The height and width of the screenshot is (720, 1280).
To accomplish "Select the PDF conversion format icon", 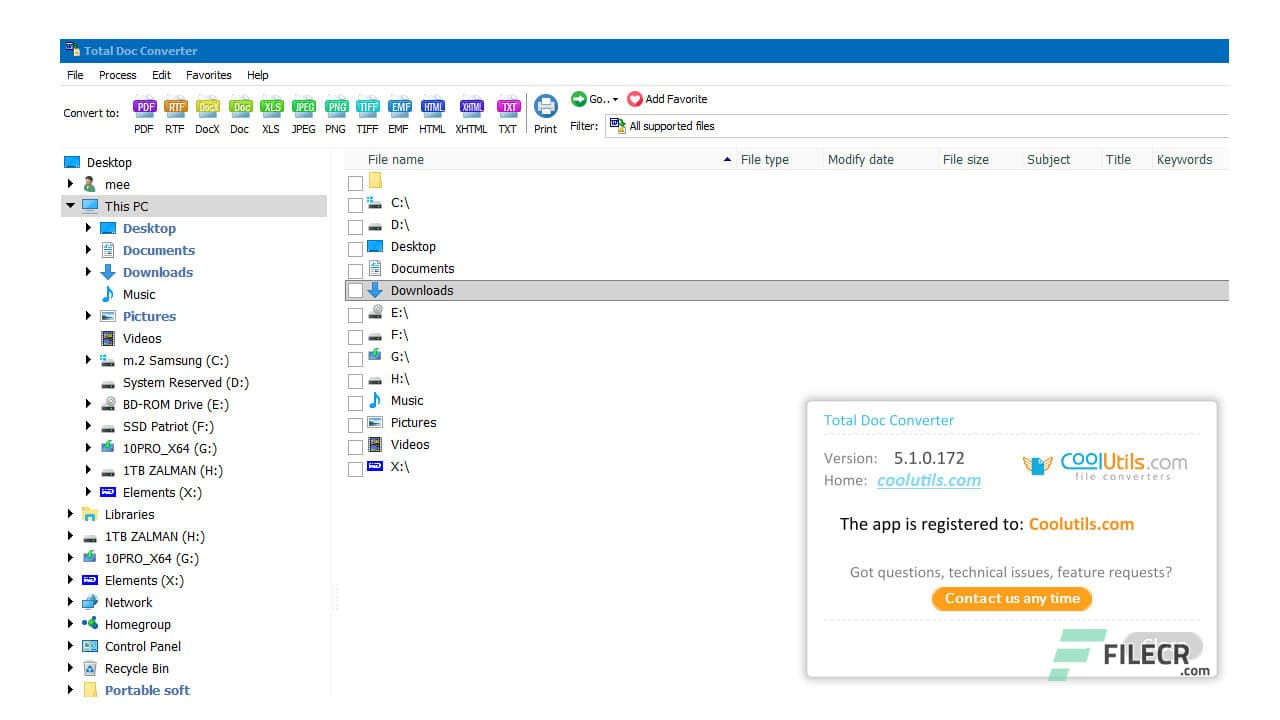I will point(144,107).
